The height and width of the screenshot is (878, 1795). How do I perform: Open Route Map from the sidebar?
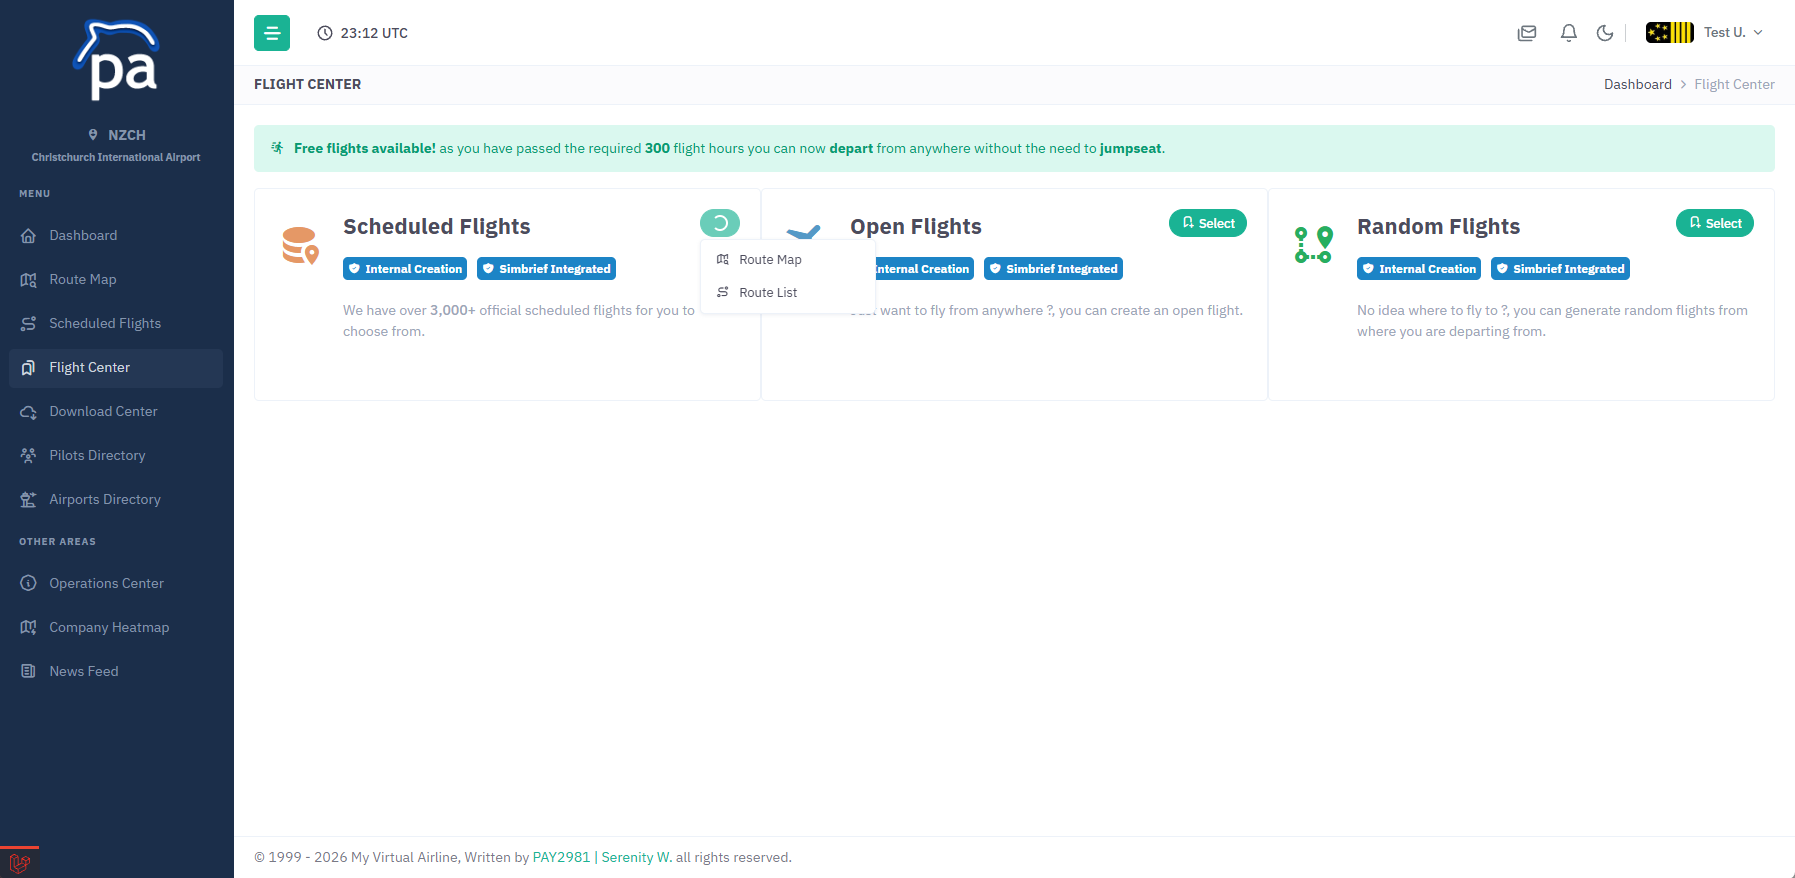pyautogui.click(x=116, y=279)
